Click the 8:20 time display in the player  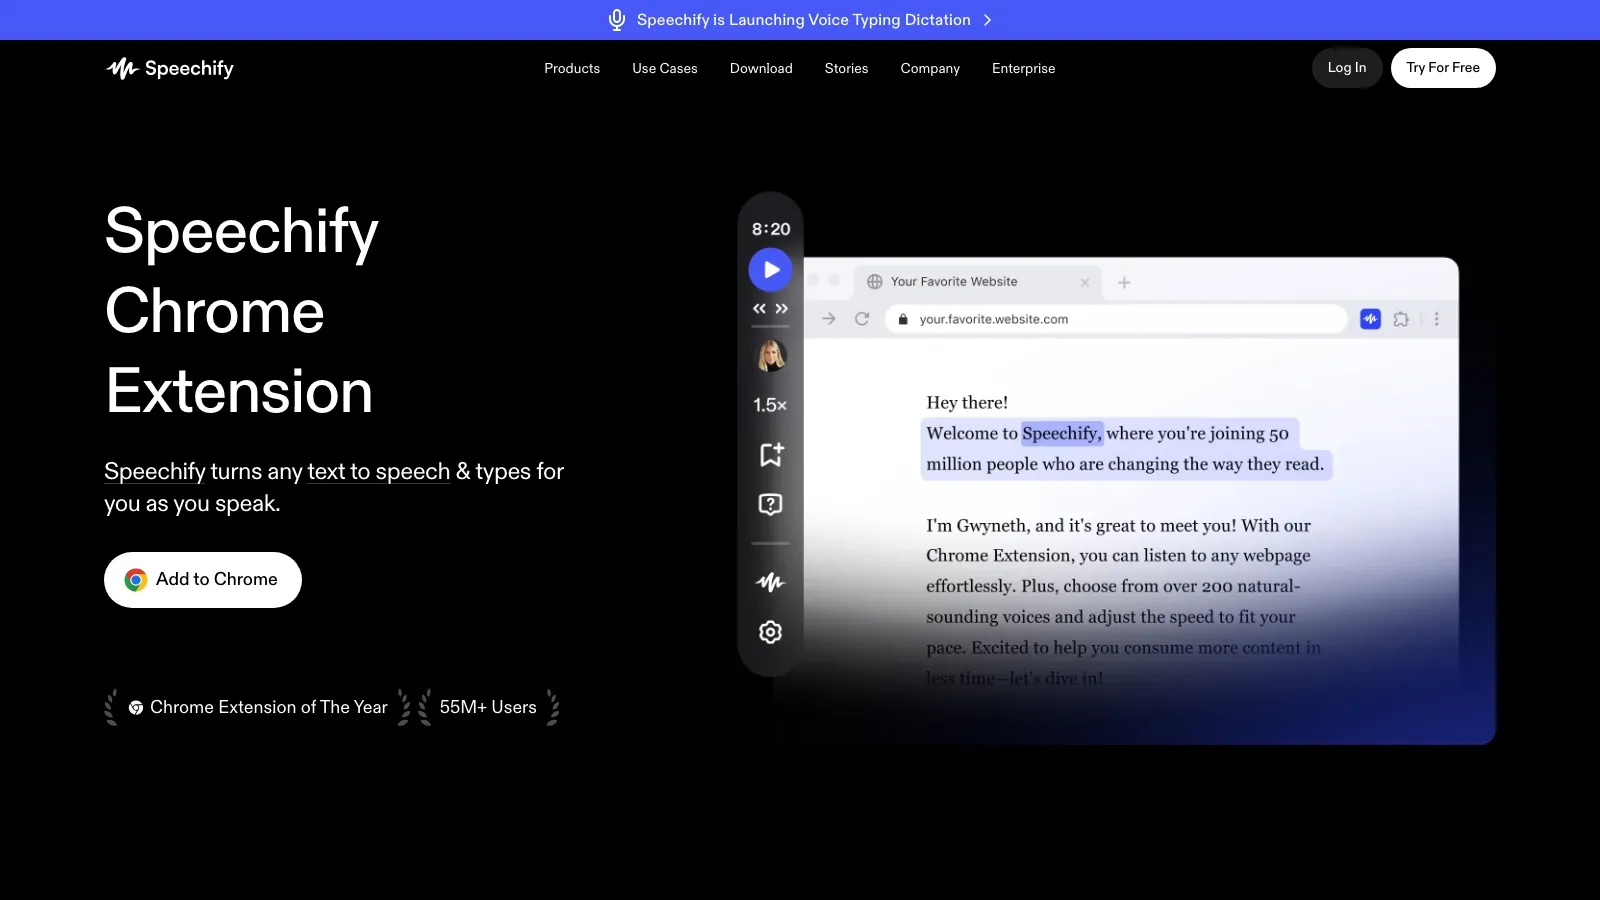771,229
